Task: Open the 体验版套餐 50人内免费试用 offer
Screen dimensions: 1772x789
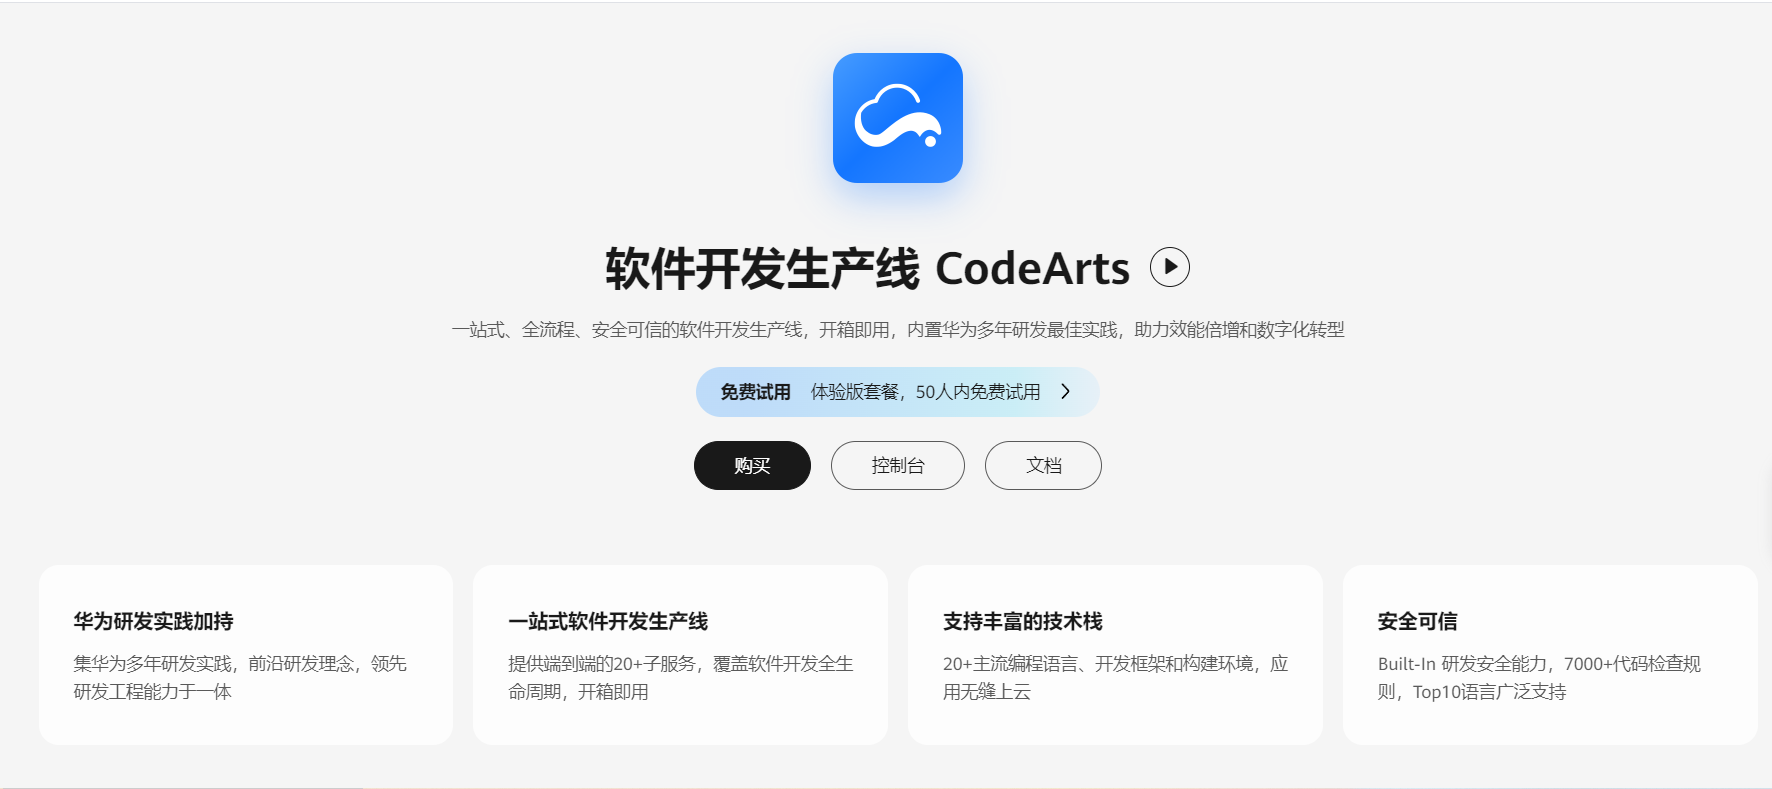Action: tap(925, 392)
